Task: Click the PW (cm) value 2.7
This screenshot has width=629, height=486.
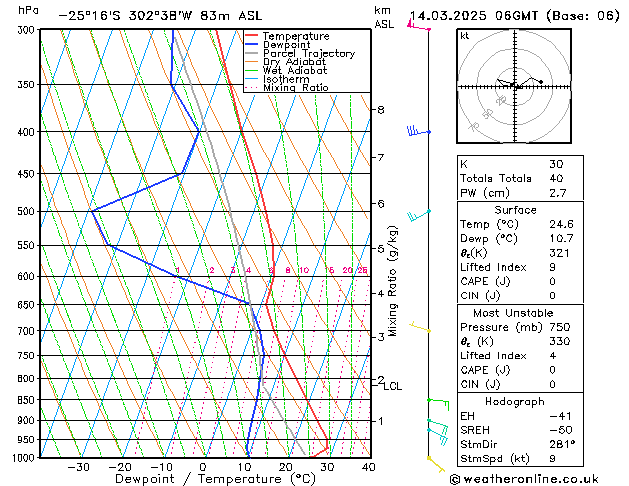Action: pos(558,193)
